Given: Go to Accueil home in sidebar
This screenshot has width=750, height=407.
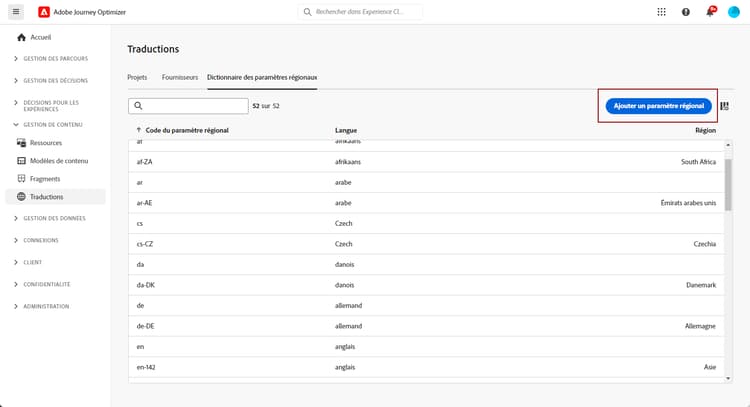Looking at the screenshot, I should click(x=40, y=37).
